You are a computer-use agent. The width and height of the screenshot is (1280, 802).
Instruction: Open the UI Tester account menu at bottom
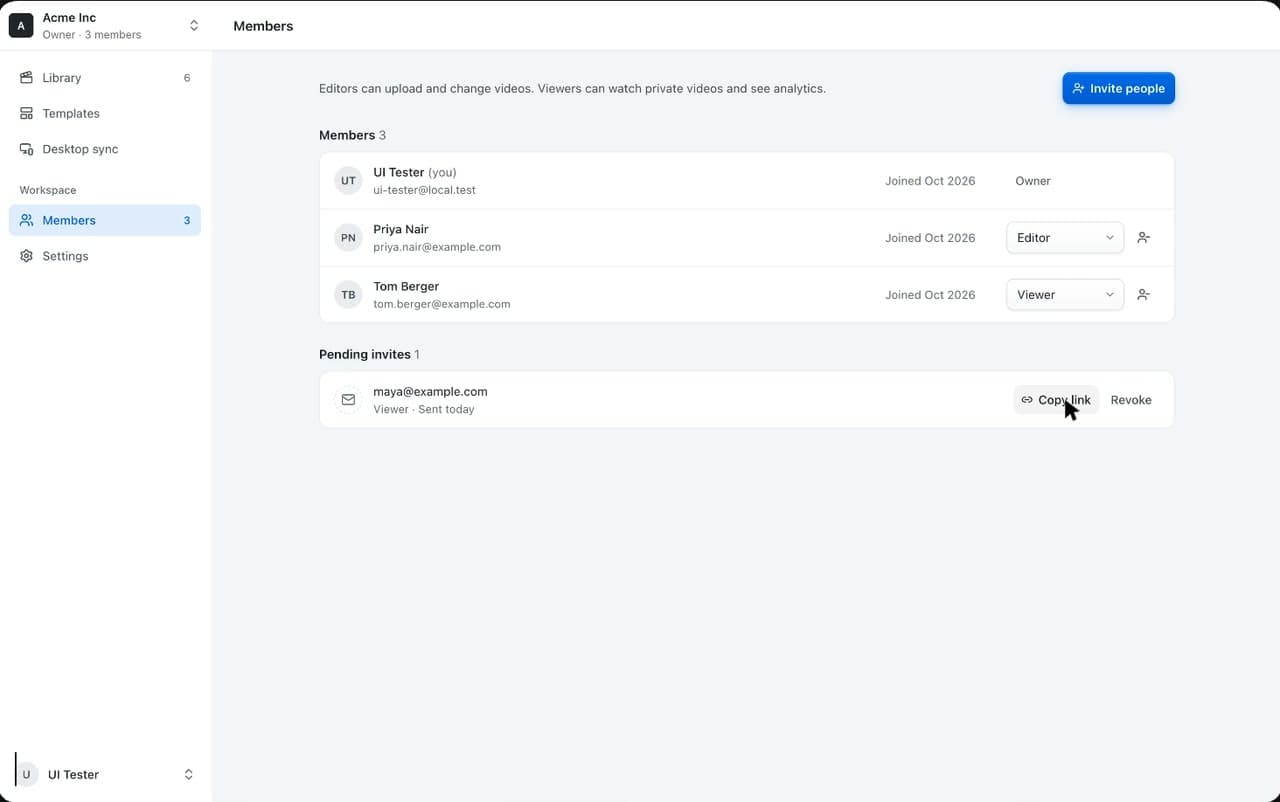[105, 774]
